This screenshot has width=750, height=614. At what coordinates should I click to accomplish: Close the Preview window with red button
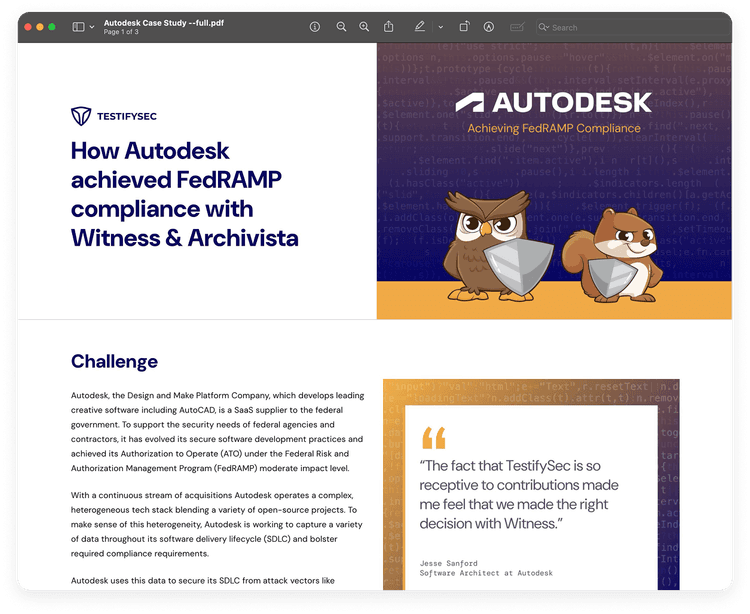[28, 27]
